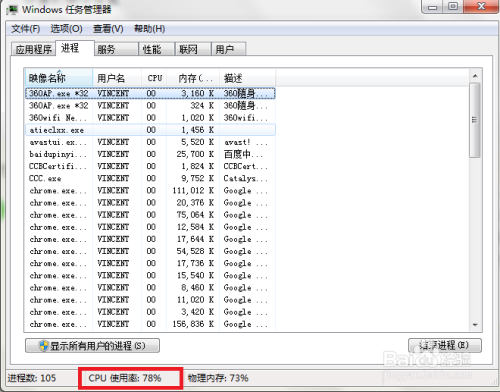Switch to the 服务 tab

coord(116,49)
